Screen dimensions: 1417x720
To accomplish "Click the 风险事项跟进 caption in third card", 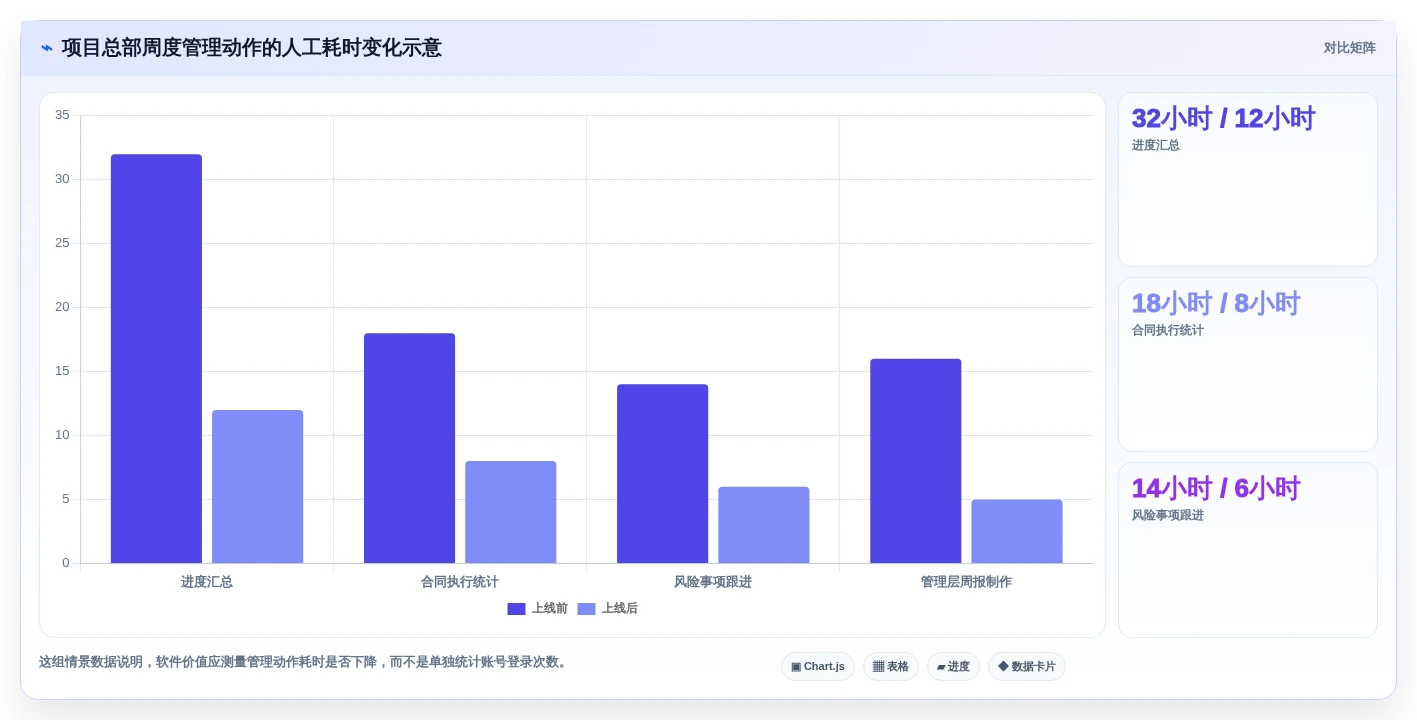I will (1168, 515).
